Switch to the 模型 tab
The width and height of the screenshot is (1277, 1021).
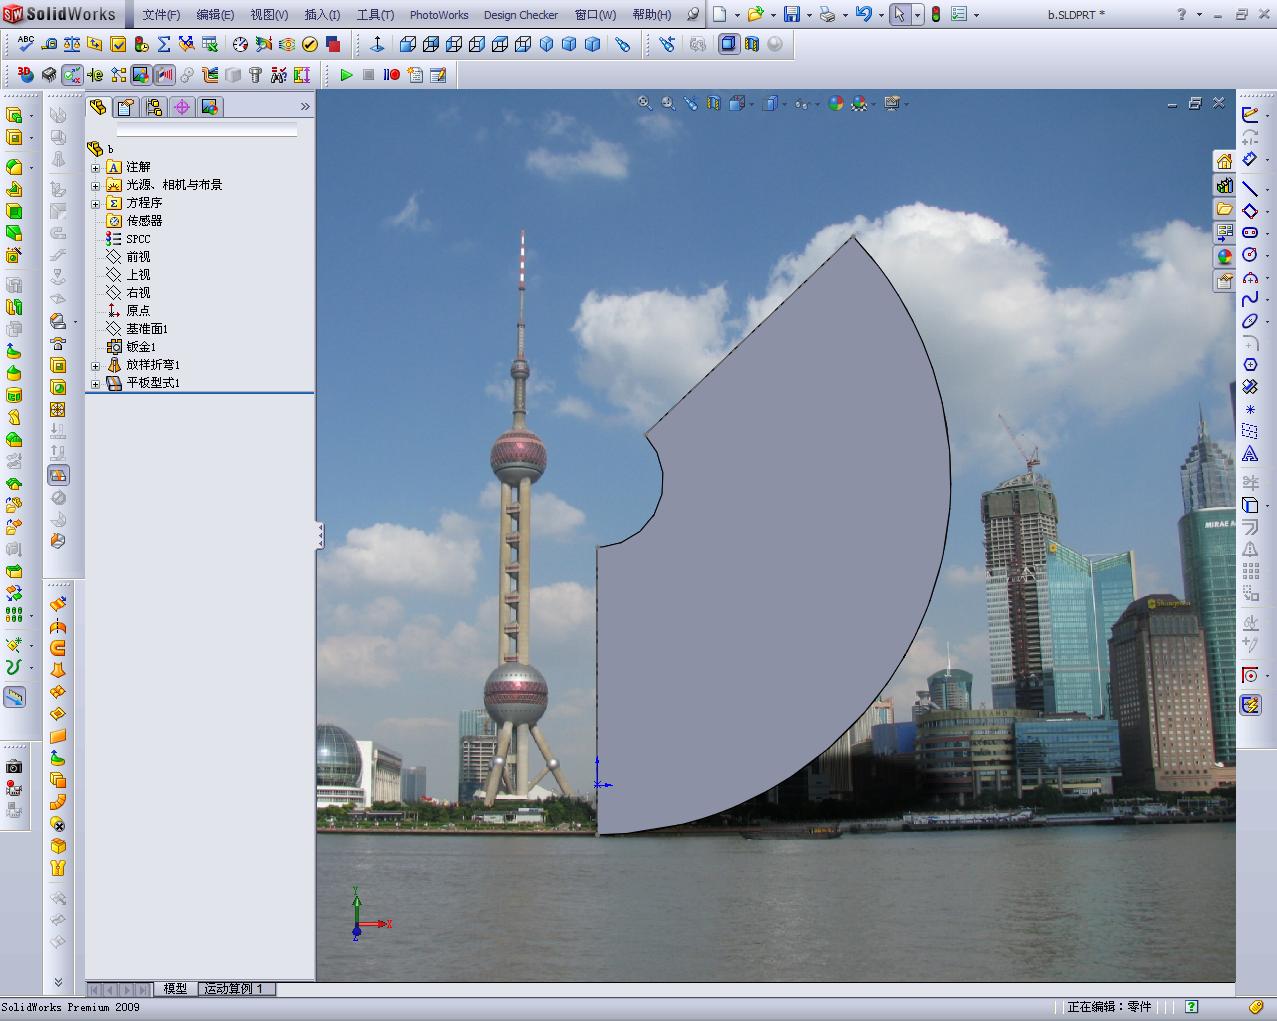(175, 989)
